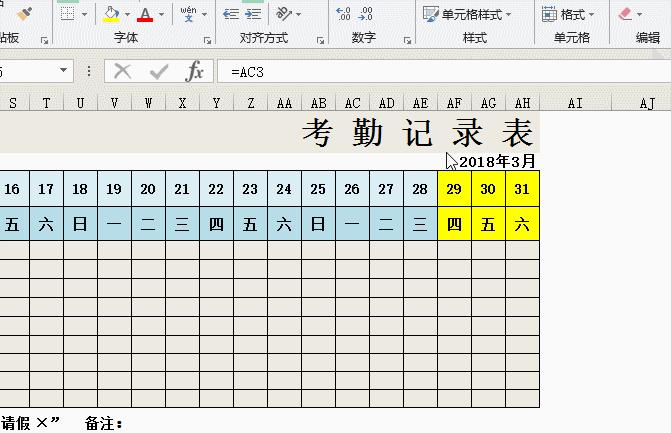Select column AE header
Viewport: 671px width, 433px height.
420,103
